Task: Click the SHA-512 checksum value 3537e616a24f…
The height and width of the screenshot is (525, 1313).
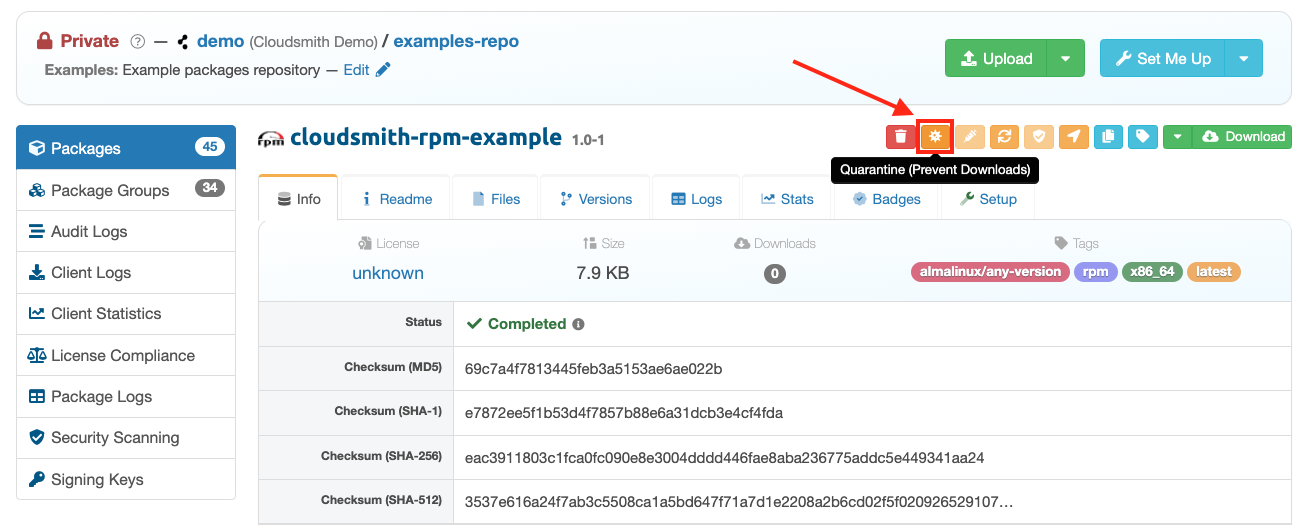Action: (739, 500)
